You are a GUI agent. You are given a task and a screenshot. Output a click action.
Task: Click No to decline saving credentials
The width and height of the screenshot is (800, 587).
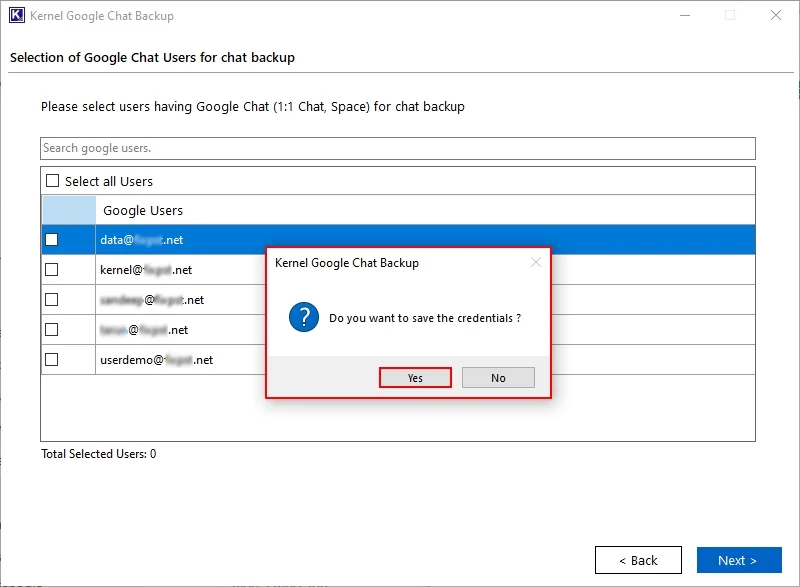click(497, 377)
